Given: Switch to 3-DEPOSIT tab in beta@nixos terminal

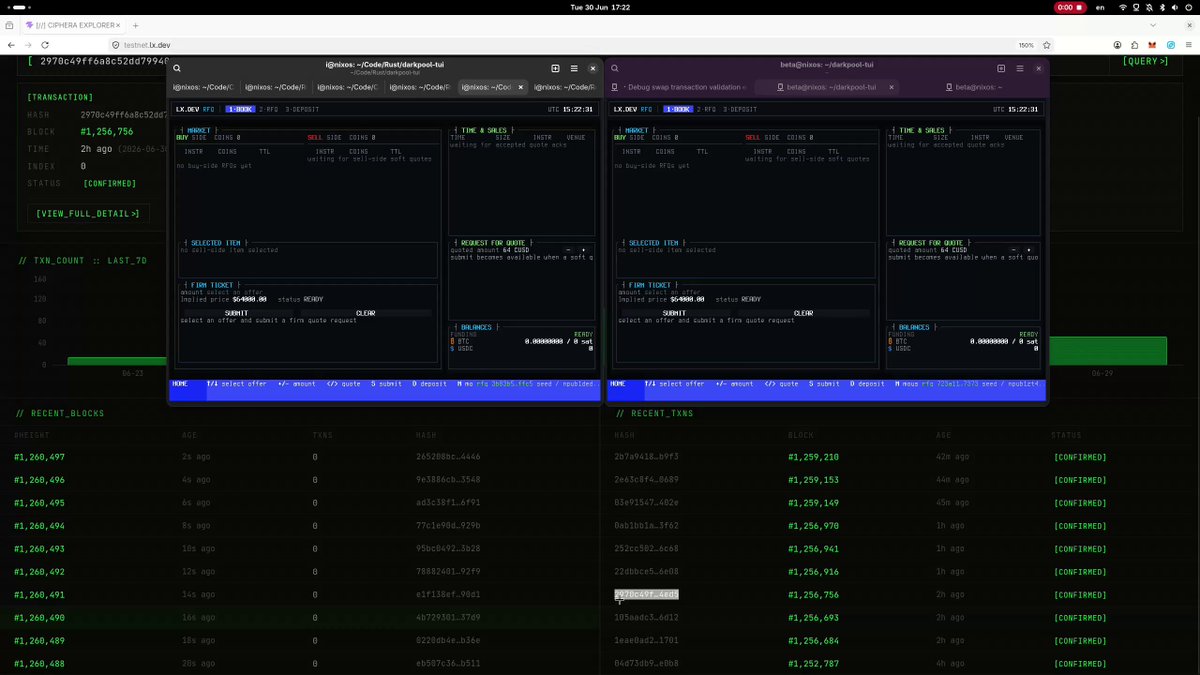Looking at the screenshot, I should click(x=740, y=109).
